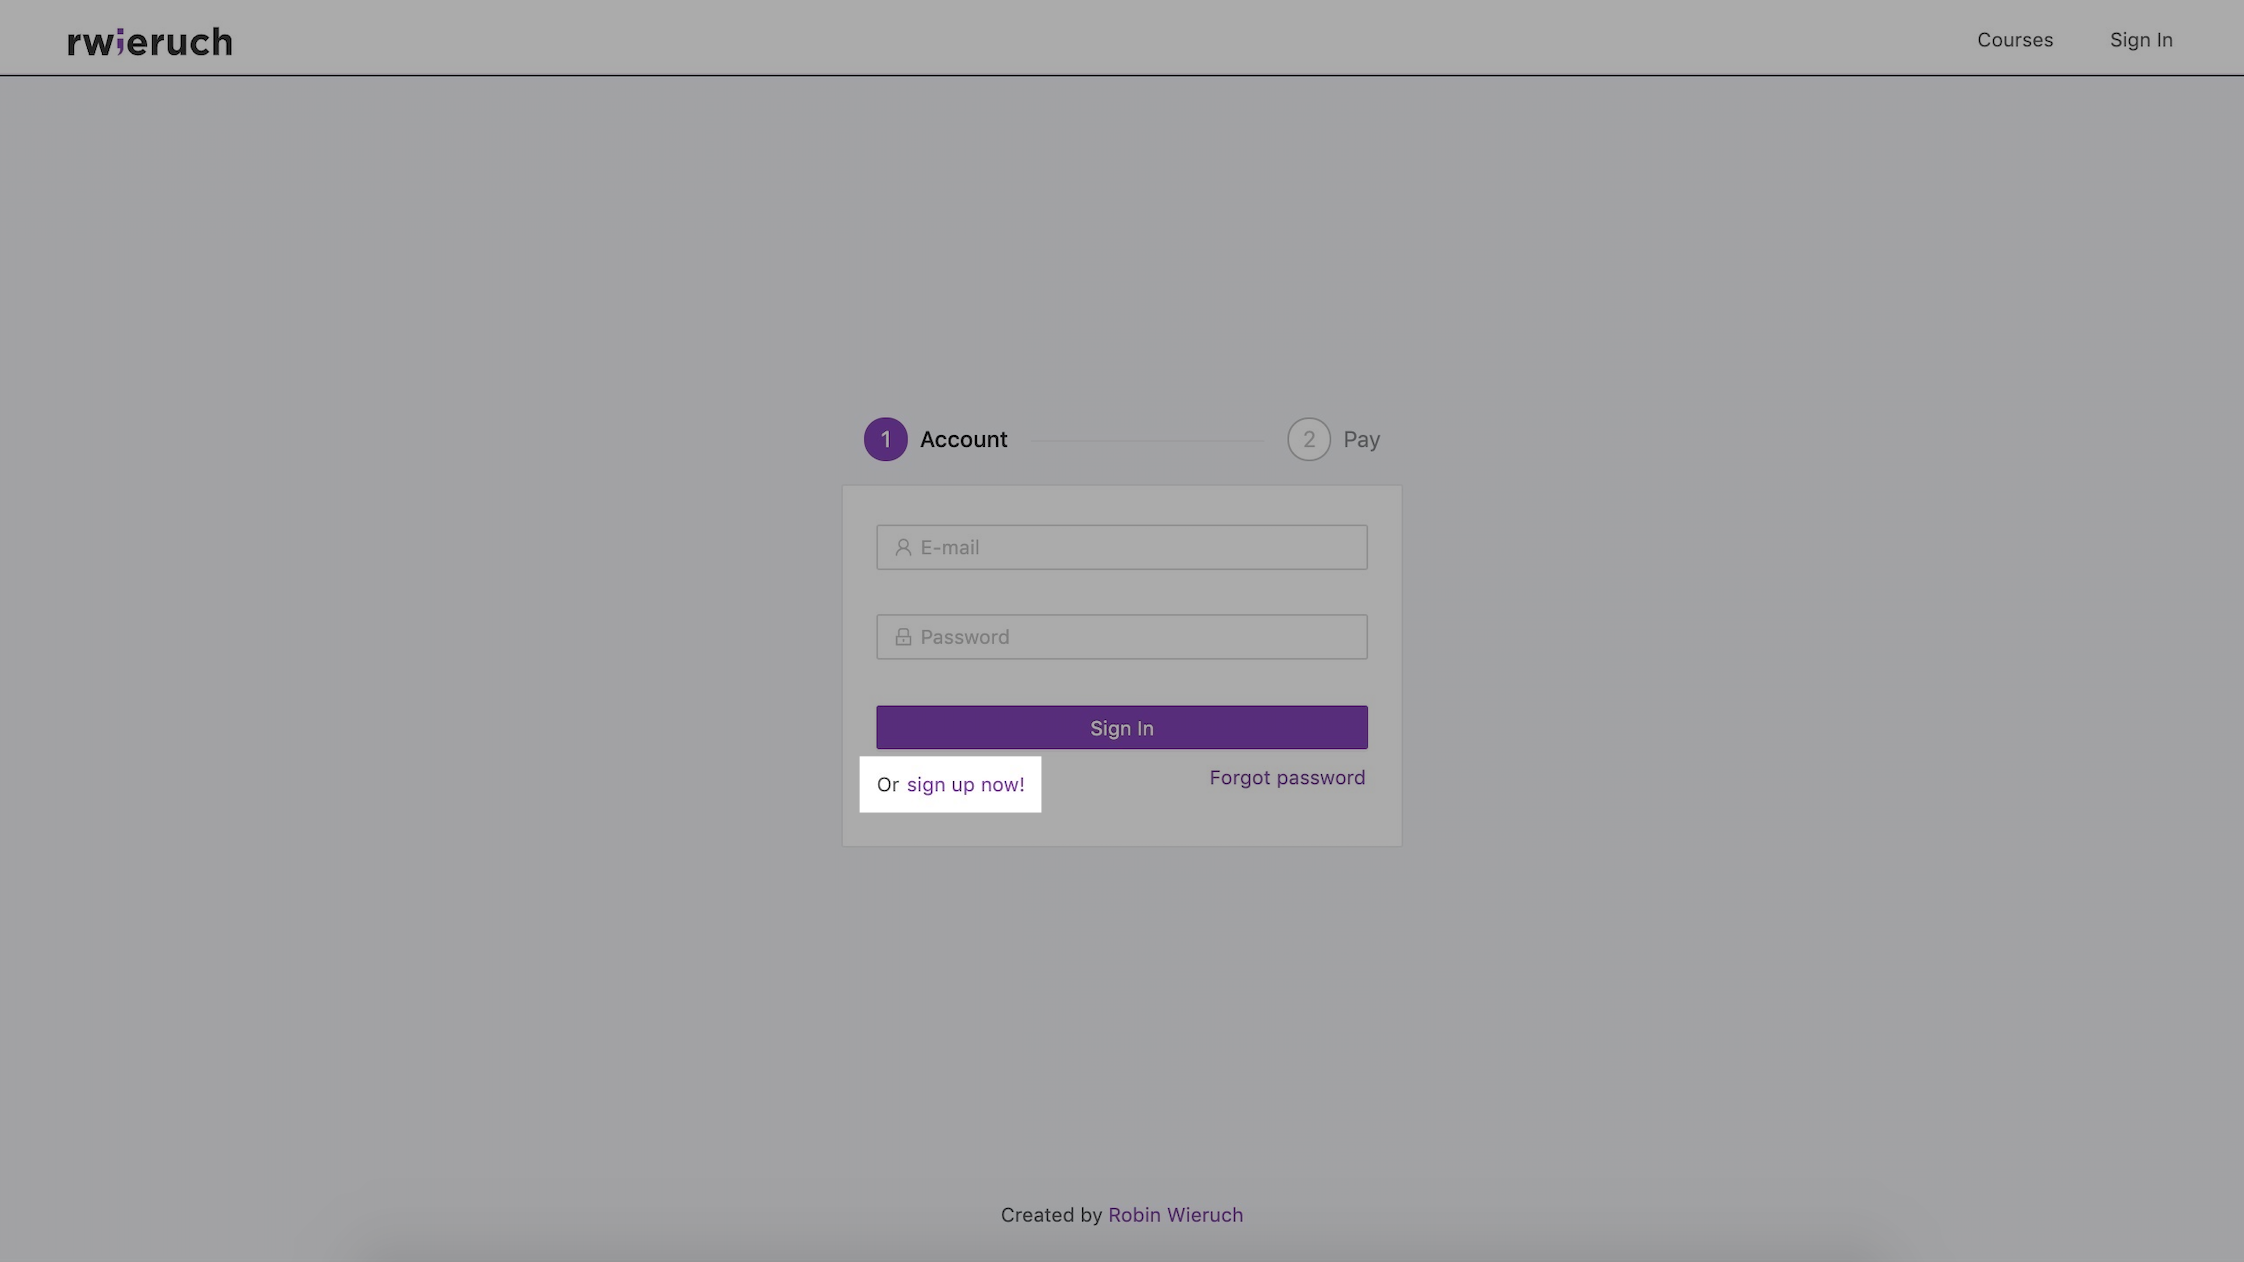Select step 1 Account circle
This screenshot has width=2244, height=1262.
[x=885, y=439]
